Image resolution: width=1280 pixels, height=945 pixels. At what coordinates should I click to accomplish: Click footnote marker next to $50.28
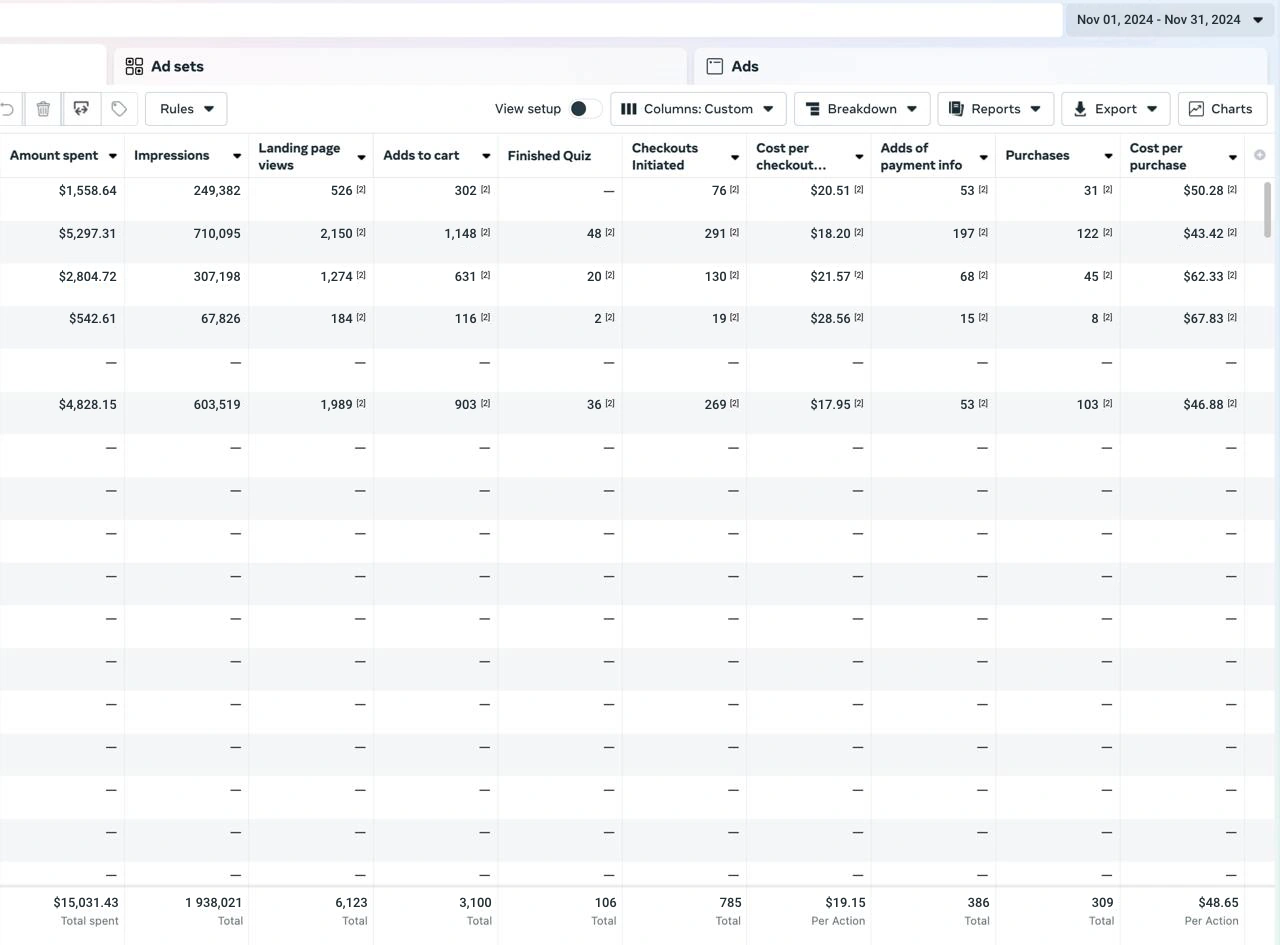[1232, 190]
